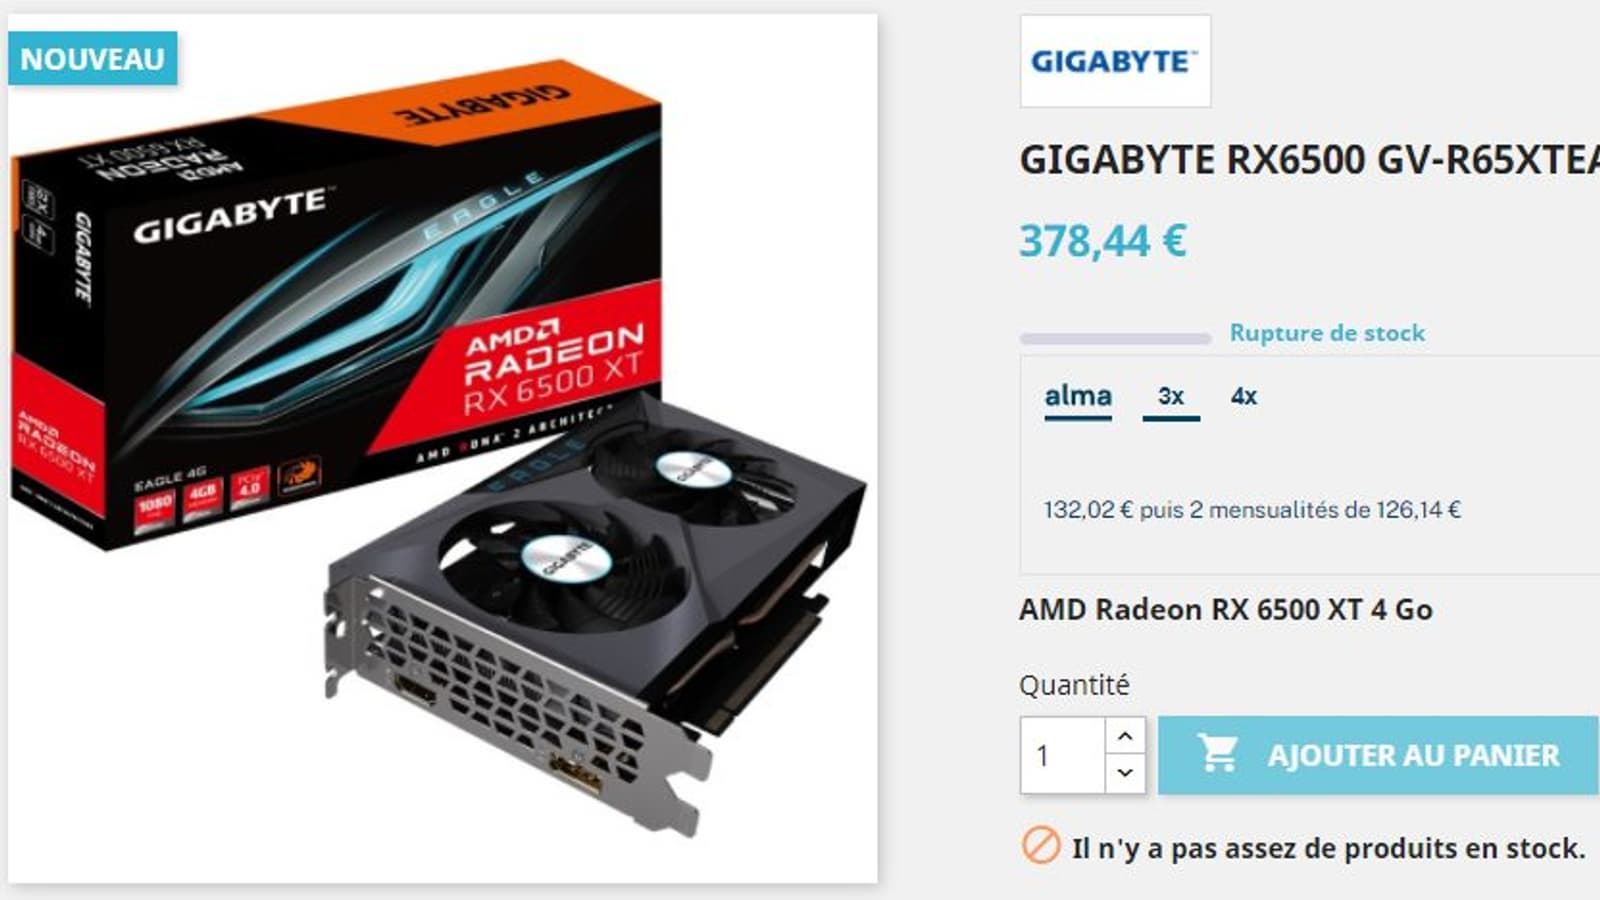This screenshot has width=1600, height=900.
Task: Click the Gigabyte brand logo
Action: [x=1115, y=61]
